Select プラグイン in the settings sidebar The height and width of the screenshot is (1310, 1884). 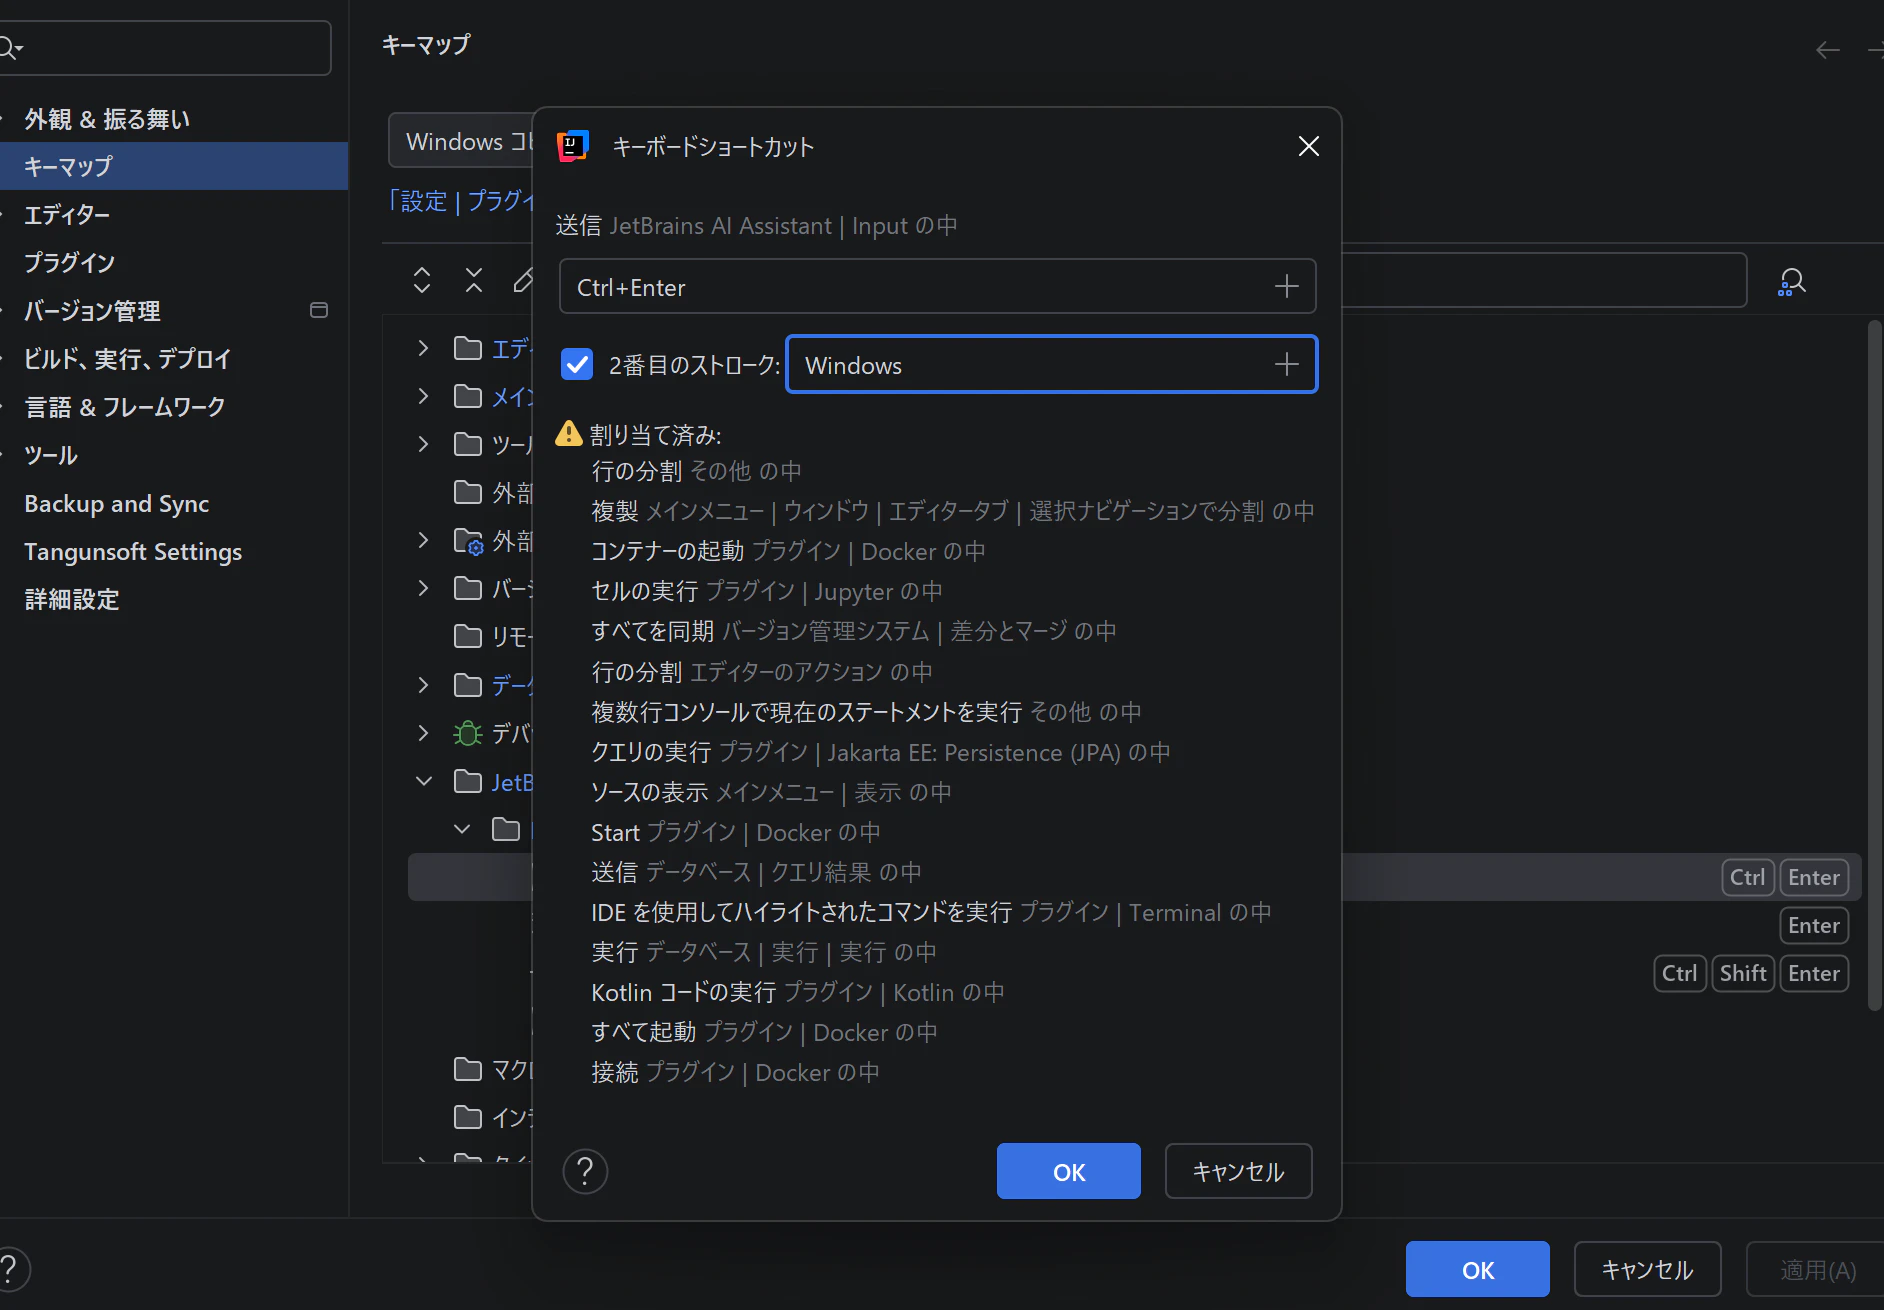tap(70, 262)
